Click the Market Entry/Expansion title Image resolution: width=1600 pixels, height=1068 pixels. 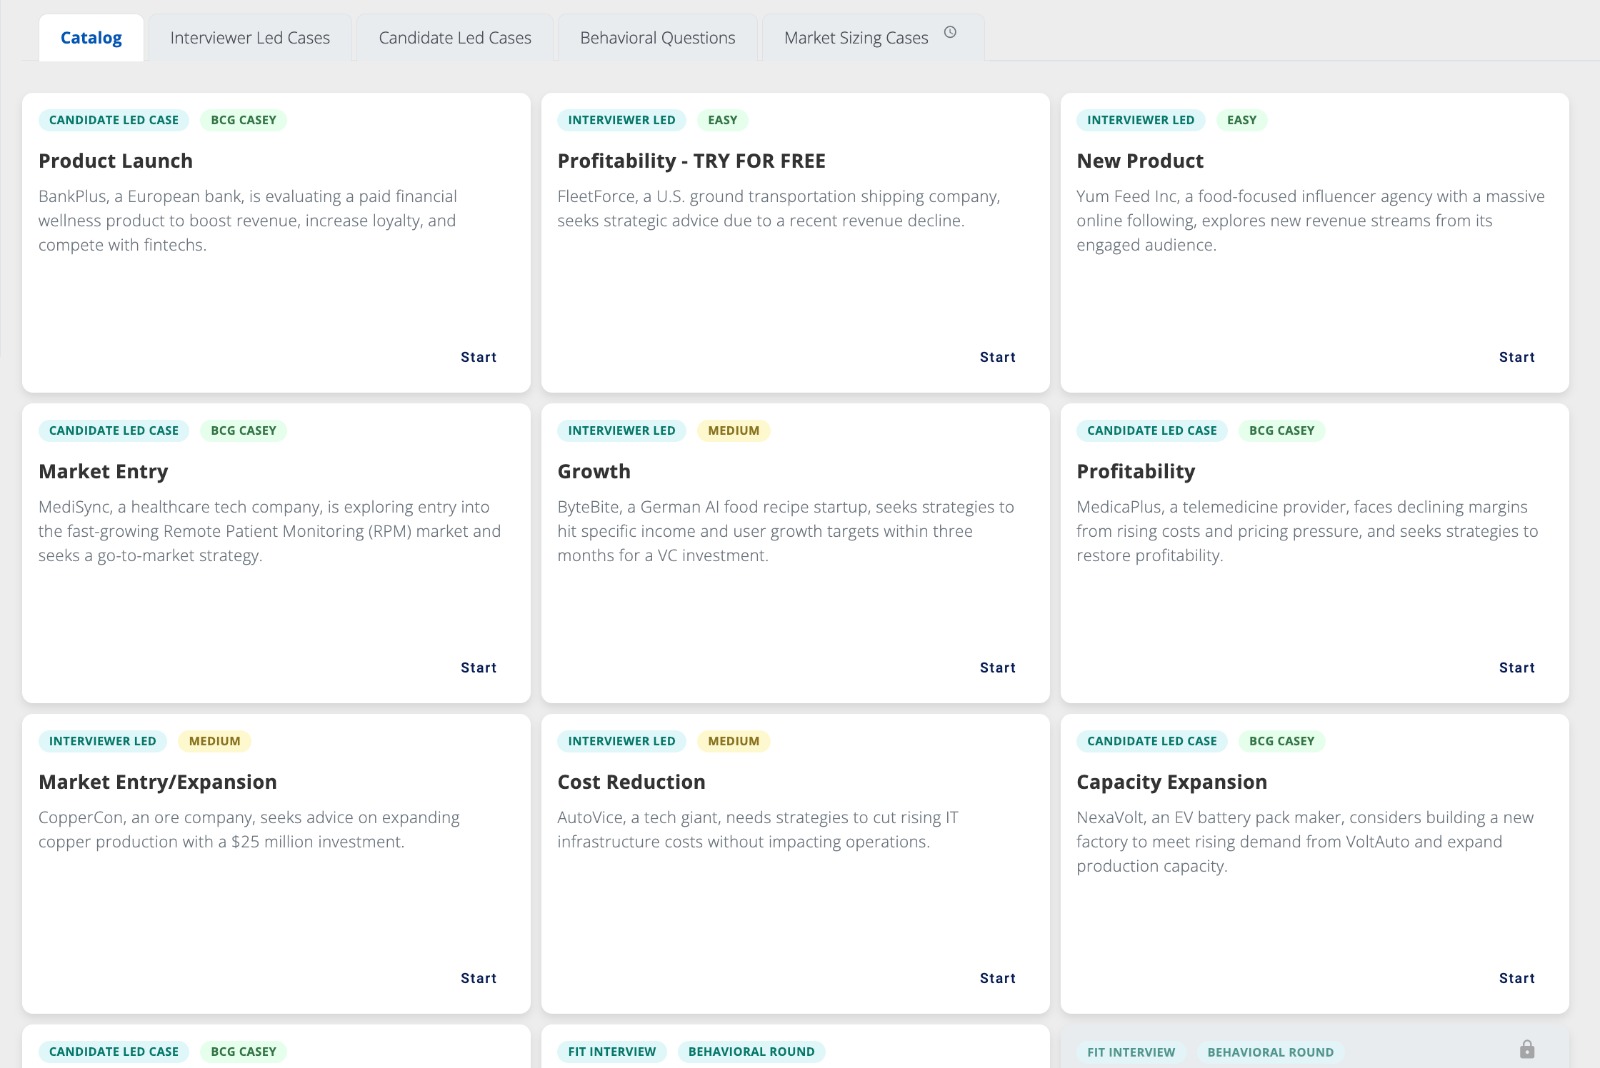(x=157, y=782)
